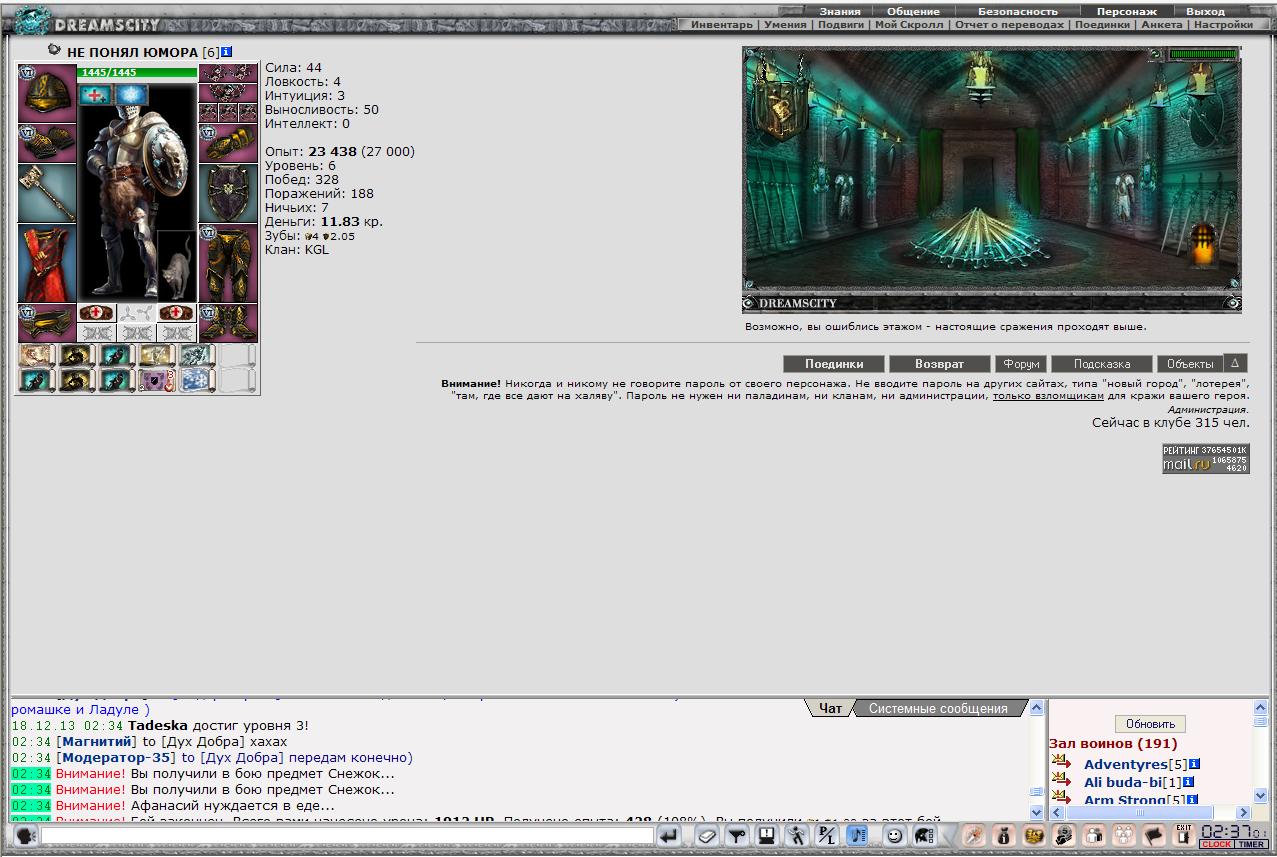Click the Поединки button below the room image
This screenshot has height=857, width=1277.
pyautogui.click(x=834, y=364)
